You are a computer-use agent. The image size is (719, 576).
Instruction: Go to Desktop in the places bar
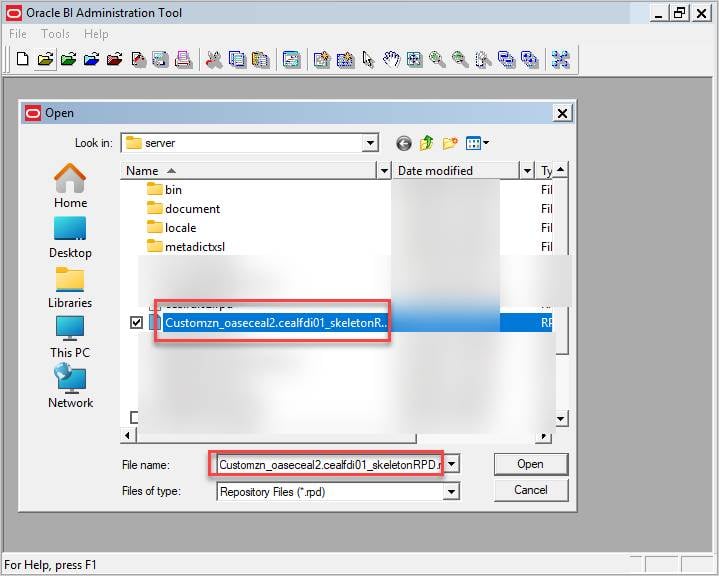coord(70,238)
